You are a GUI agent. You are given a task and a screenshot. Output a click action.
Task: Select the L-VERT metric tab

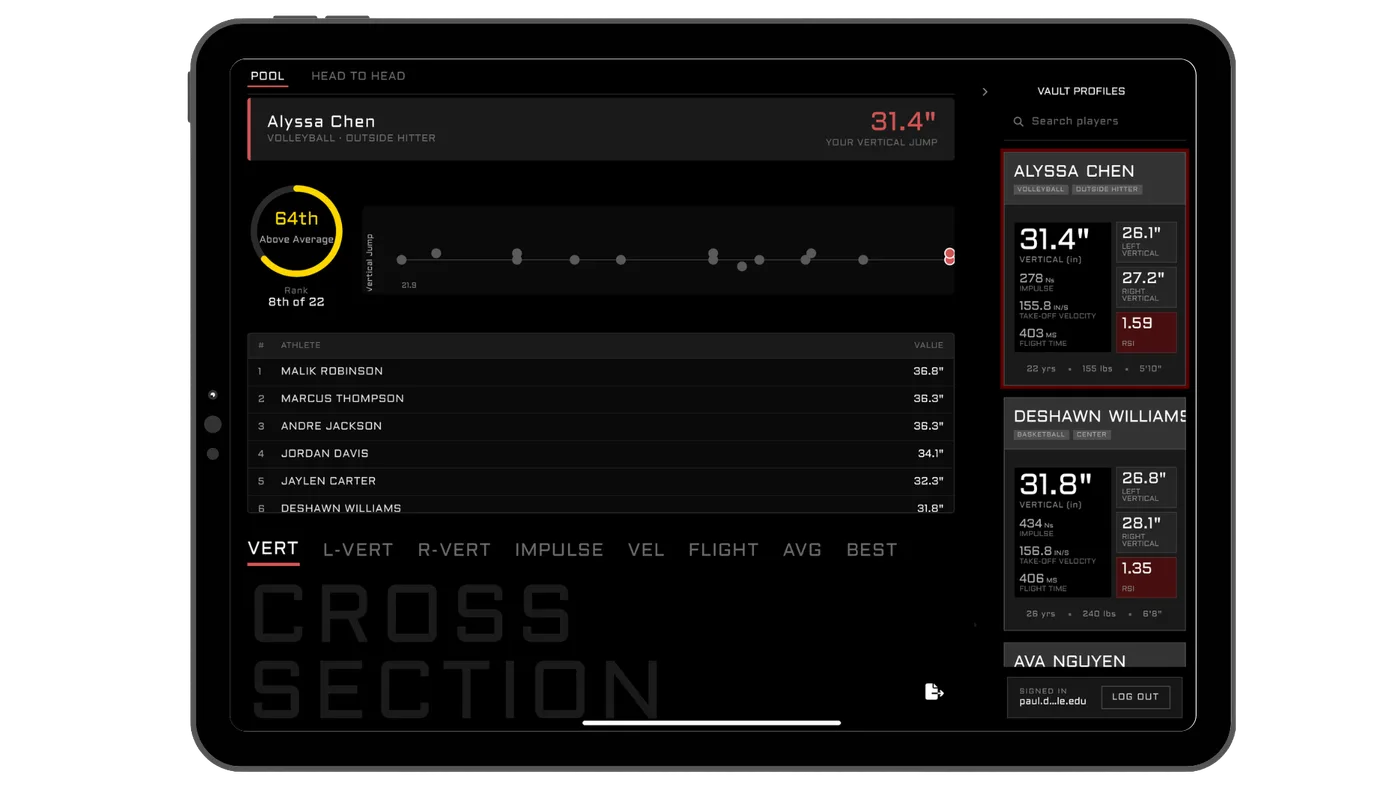(x=358, y=550)
